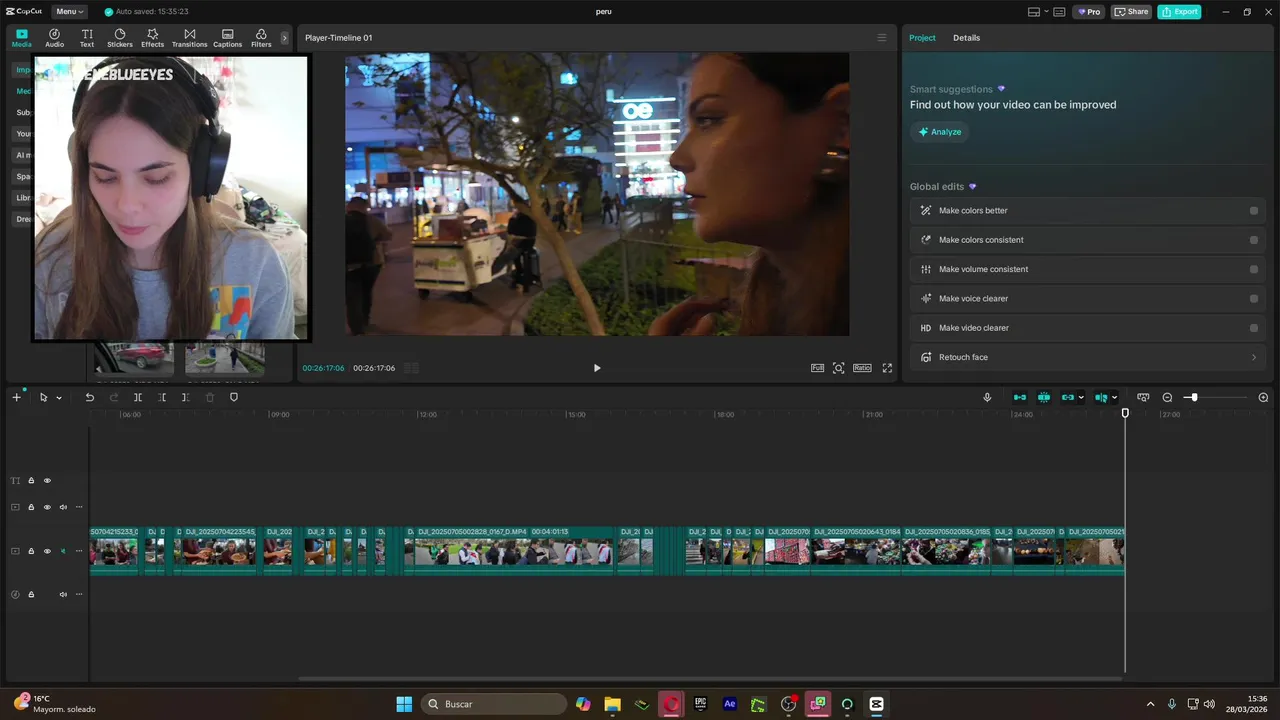The image size is (1280, 720).
Task: Open linkage options dropdown arrow
Action: click(1081, 398)
